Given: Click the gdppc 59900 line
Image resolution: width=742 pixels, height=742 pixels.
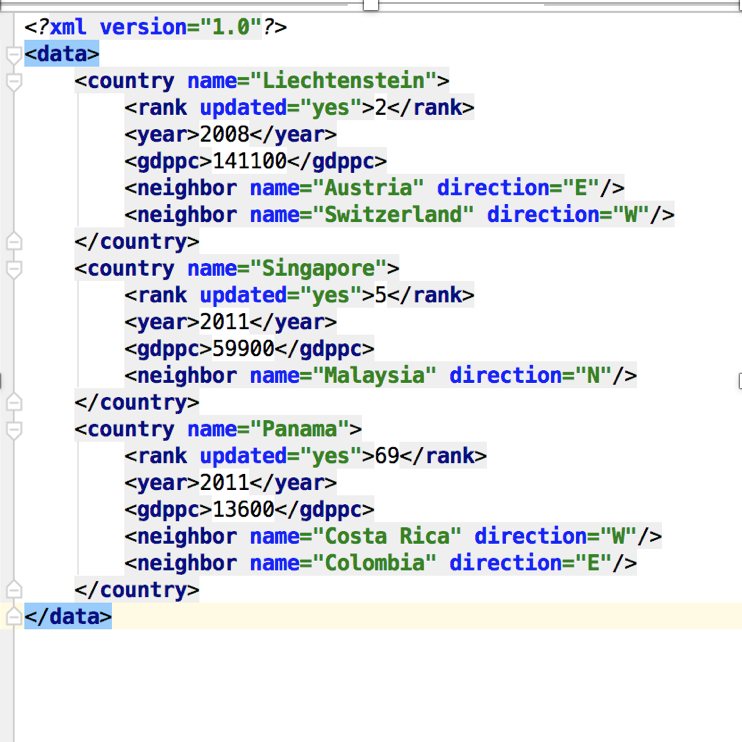Looking at the screenshot, I should point(249,349).
